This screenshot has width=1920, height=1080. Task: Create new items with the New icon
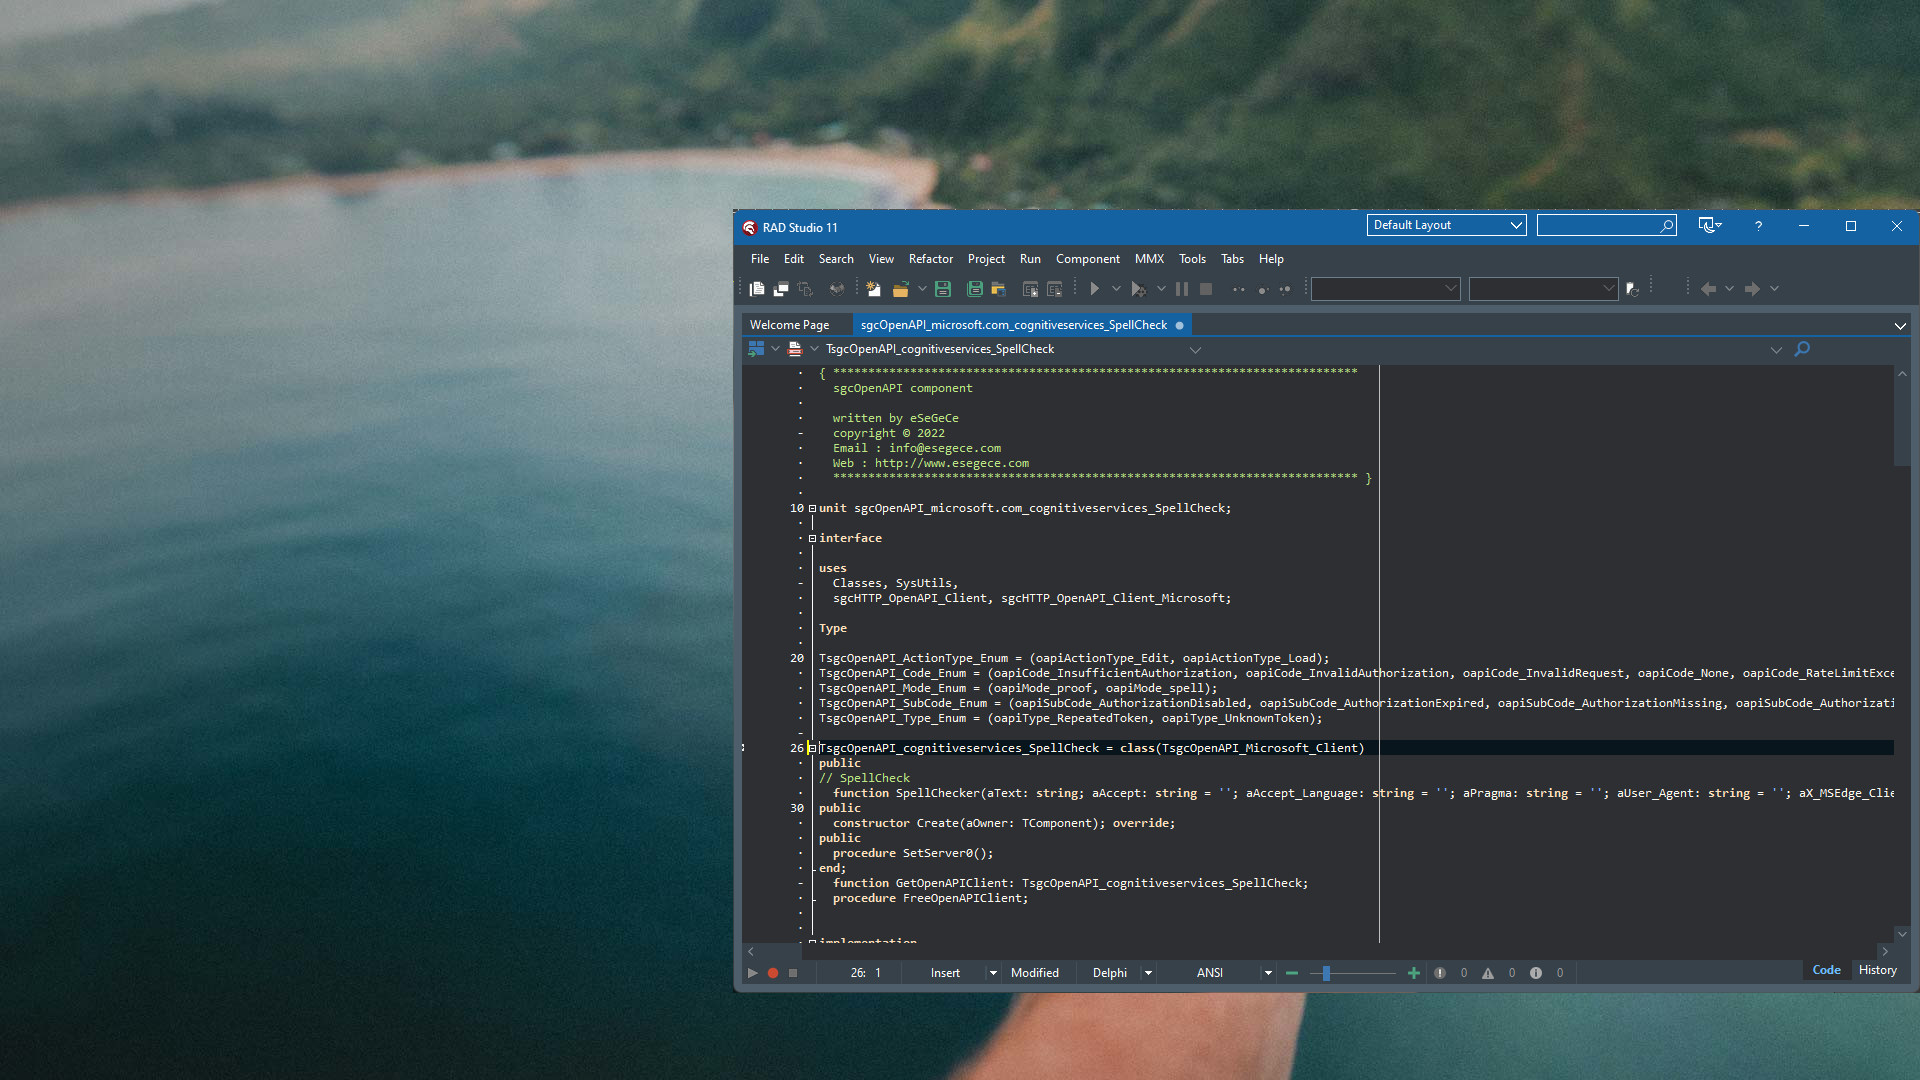[873, 289]
